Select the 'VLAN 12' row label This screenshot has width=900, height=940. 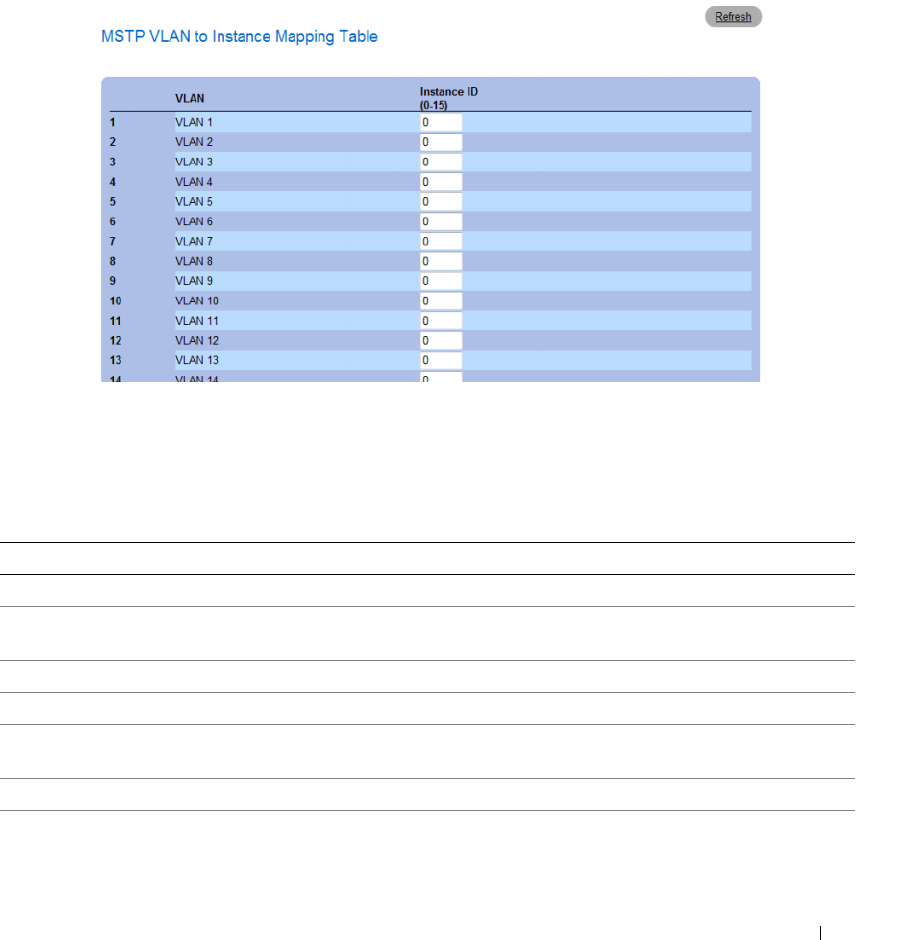pos(197,341)
